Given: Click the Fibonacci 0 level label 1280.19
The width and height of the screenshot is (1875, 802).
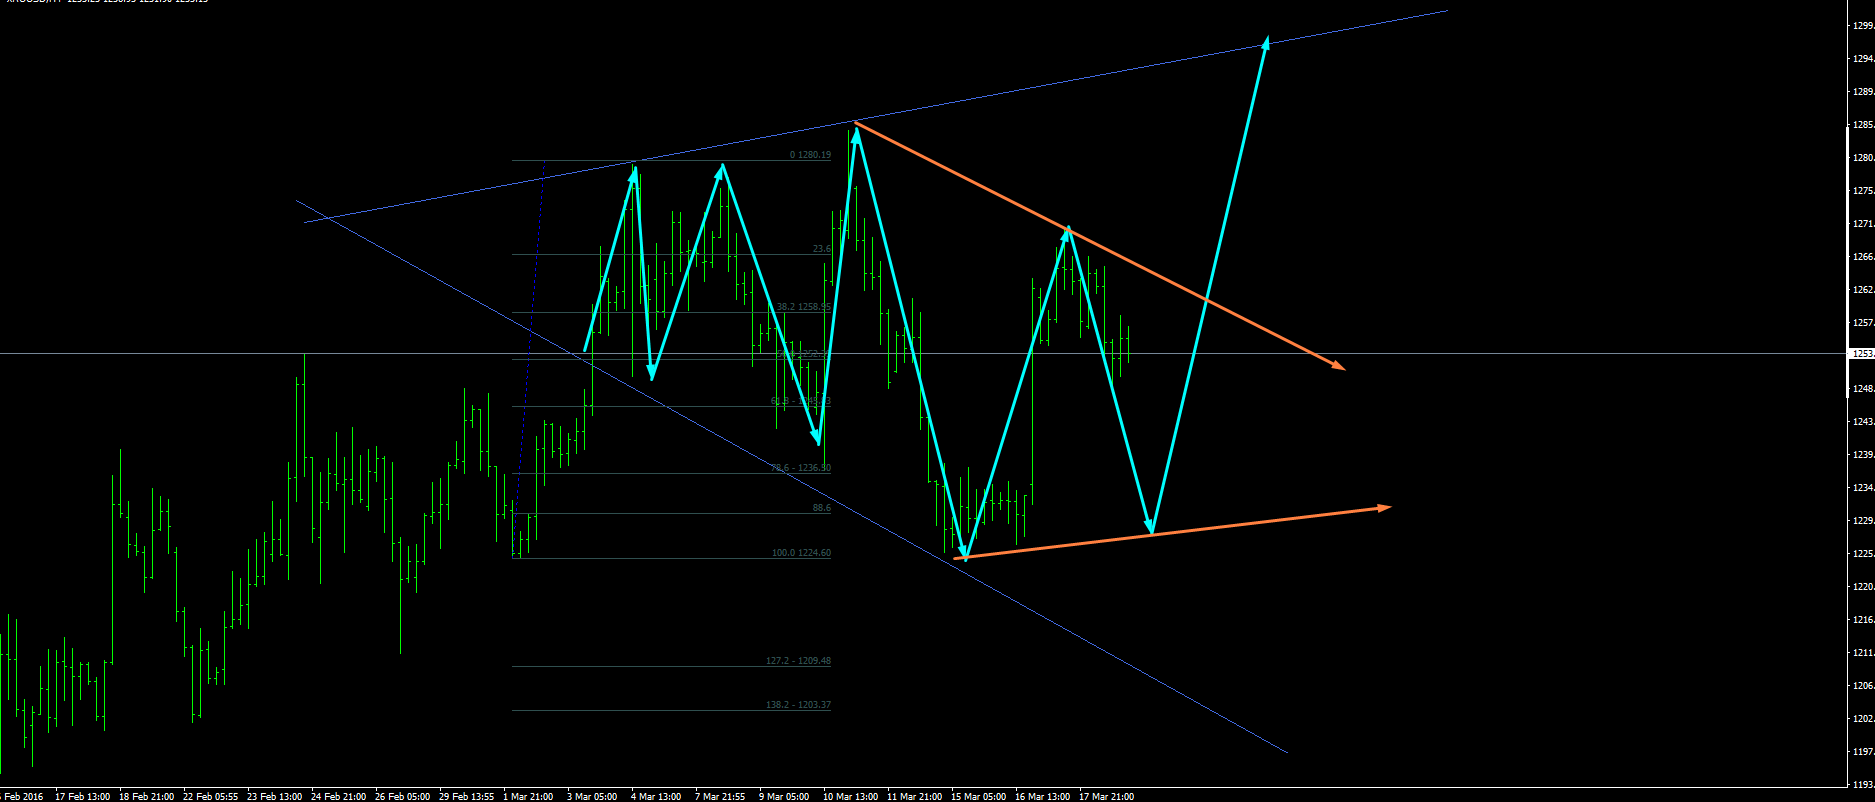Looking at the screenshot, I should point(810,155).
